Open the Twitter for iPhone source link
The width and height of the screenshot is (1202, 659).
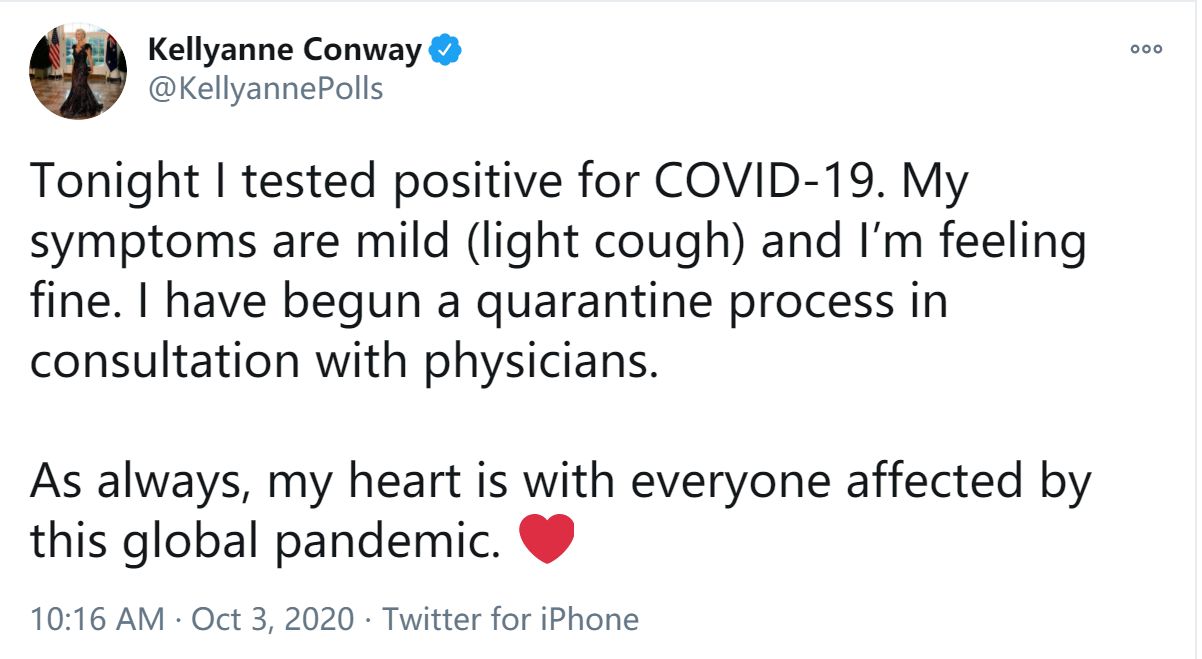tap(510, 619)
